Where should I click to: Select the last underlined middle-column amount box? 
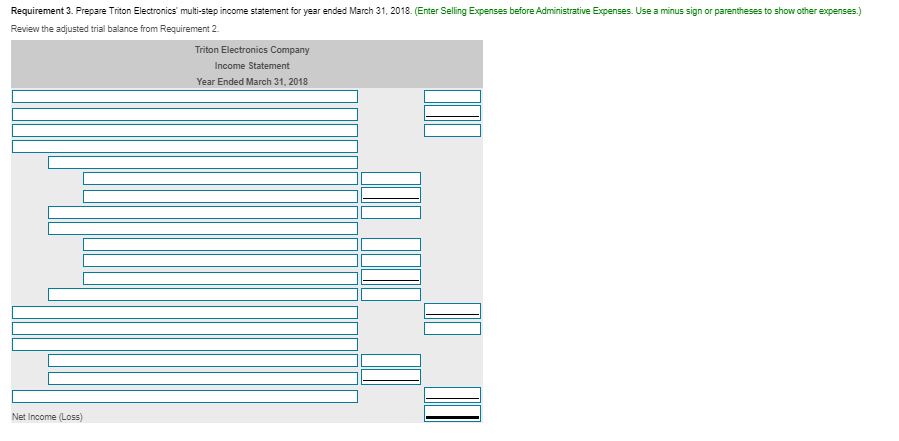[x=391, y=377]
